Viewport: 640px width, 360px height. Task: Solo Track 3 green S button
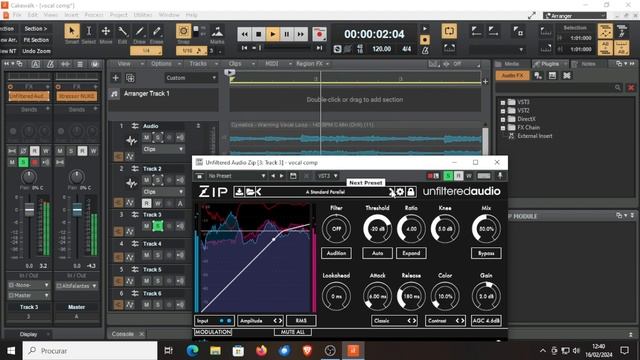pyautogui.click(x=158, y=226)
